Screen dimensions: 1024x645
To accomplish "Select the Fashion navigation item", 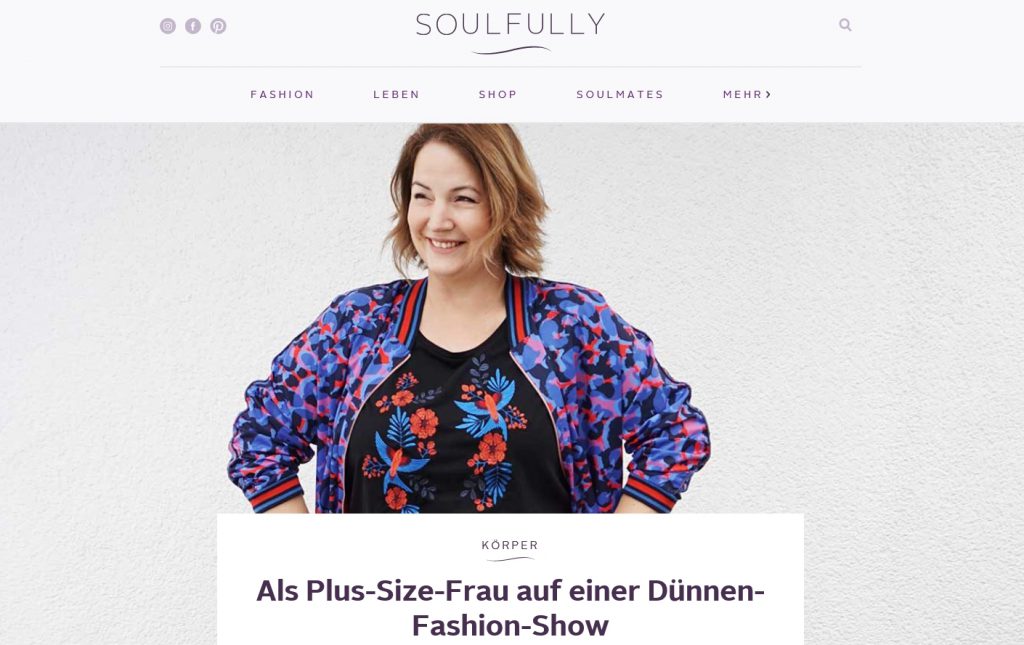I will 282,95.
